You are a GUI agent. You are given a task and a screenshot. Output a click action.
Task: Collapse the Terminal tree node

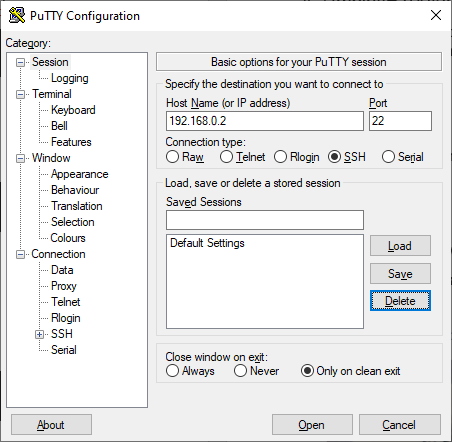coord(21,94)
